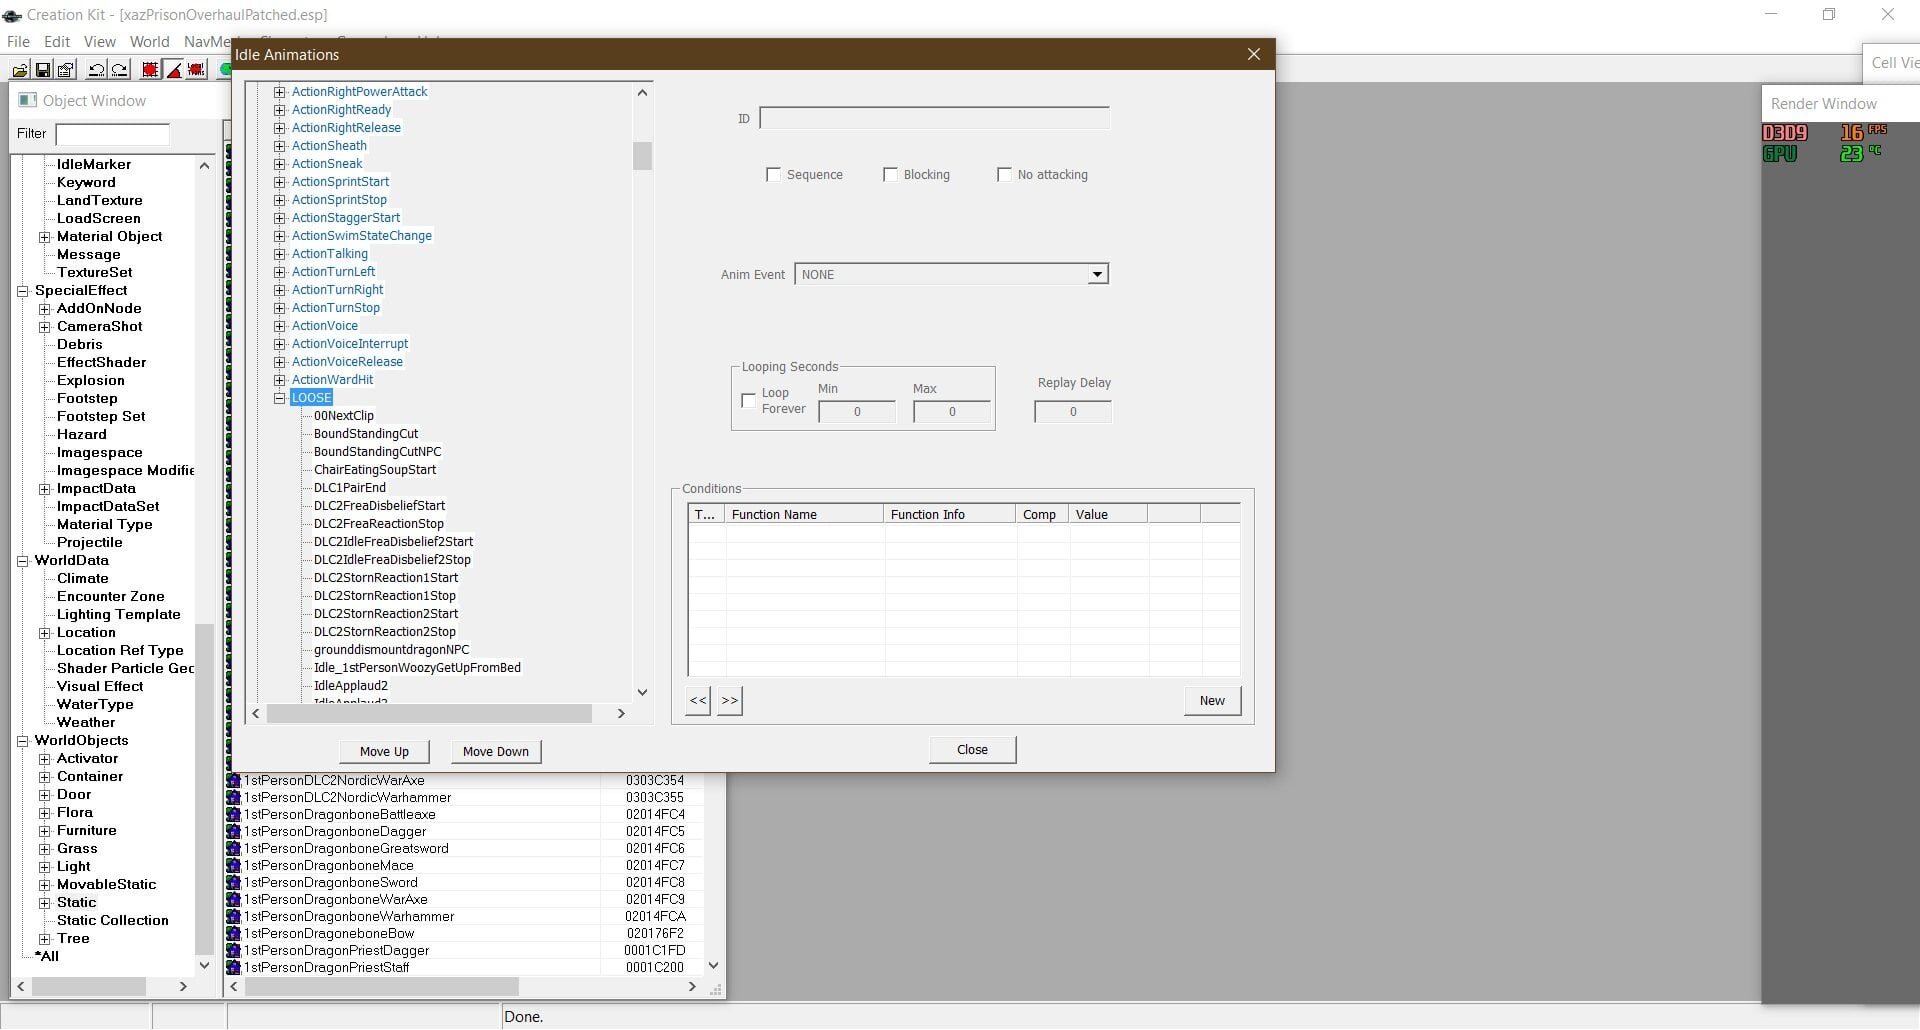The image size is (1920, 1030).
Task: Click the << conditions button
Action: [698, 701]
